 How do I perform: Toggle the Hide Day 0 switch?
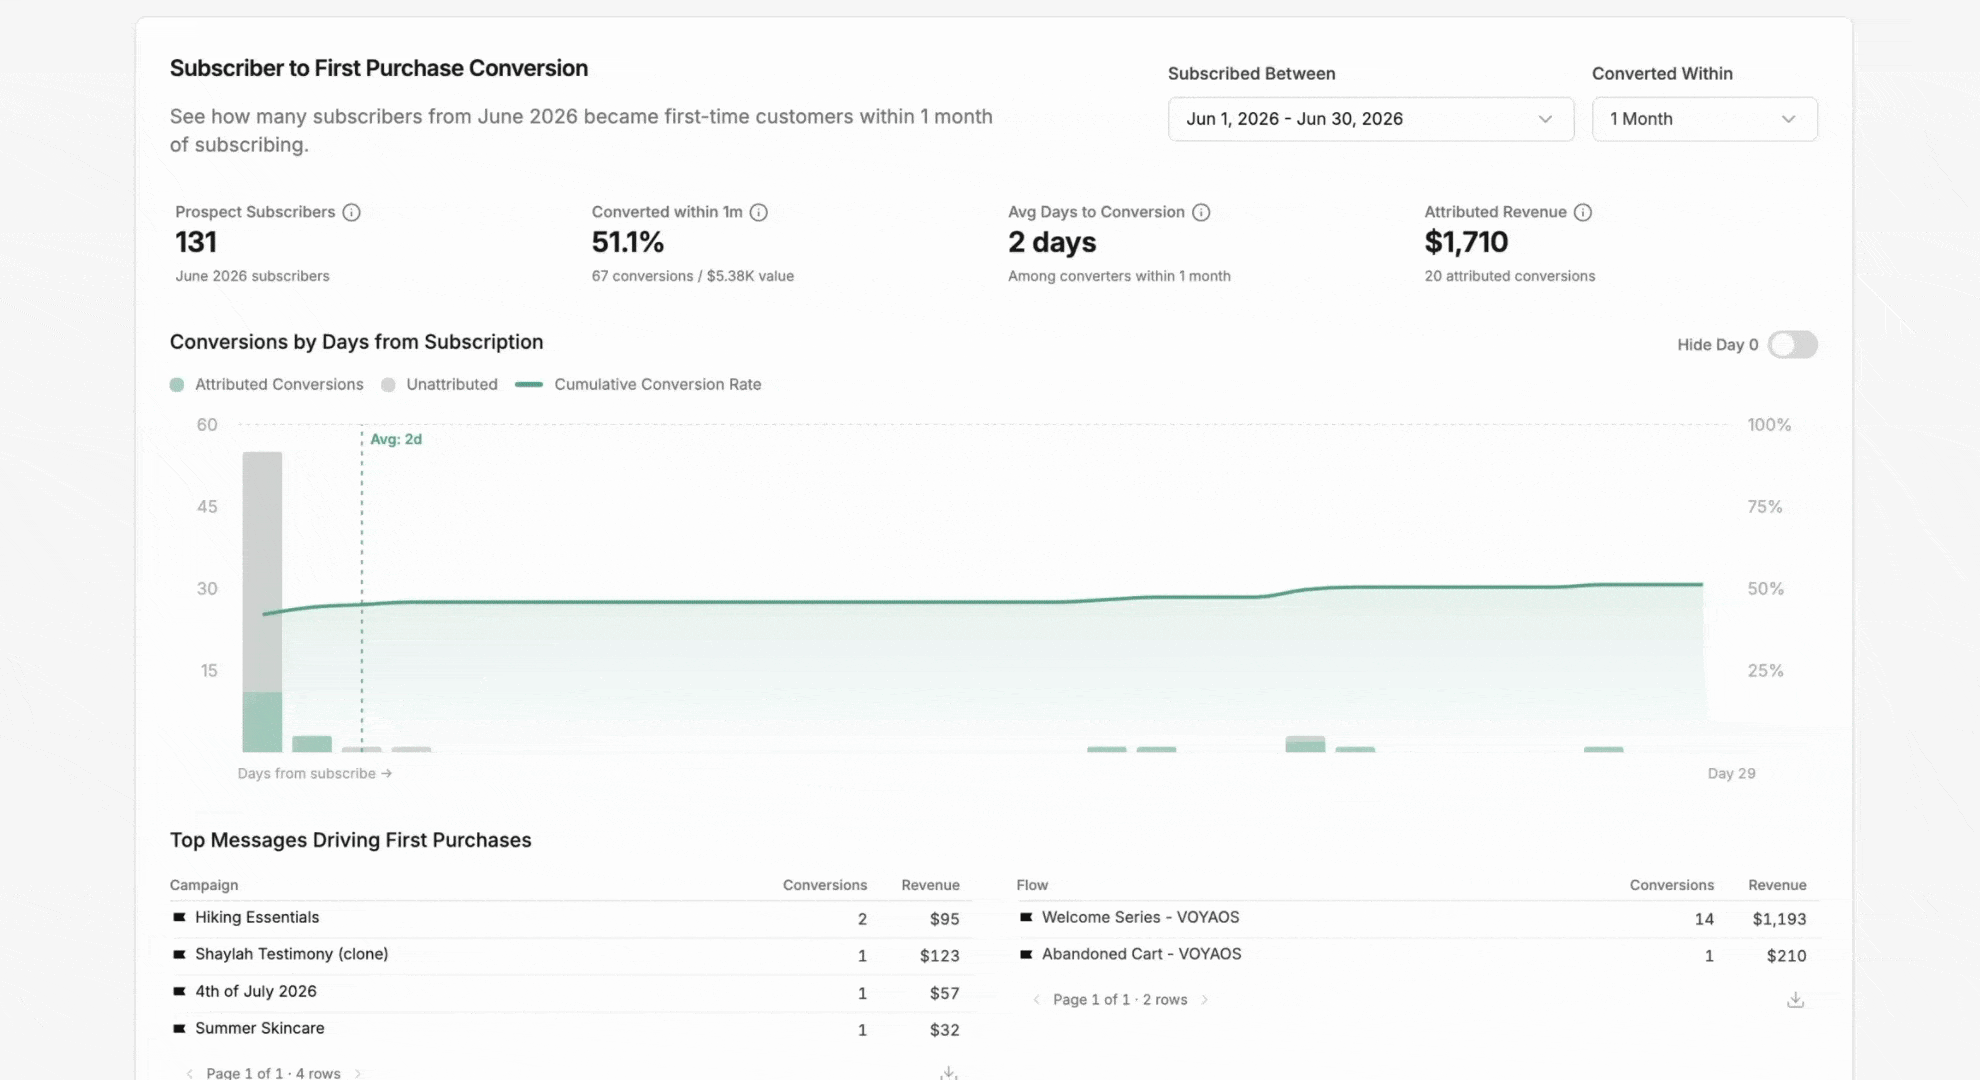1792,345
